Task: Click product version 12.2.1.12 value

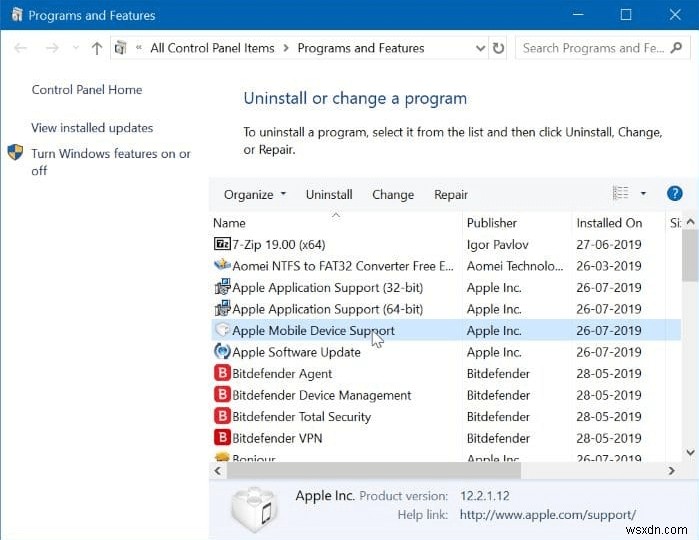Action: [485, 495]
